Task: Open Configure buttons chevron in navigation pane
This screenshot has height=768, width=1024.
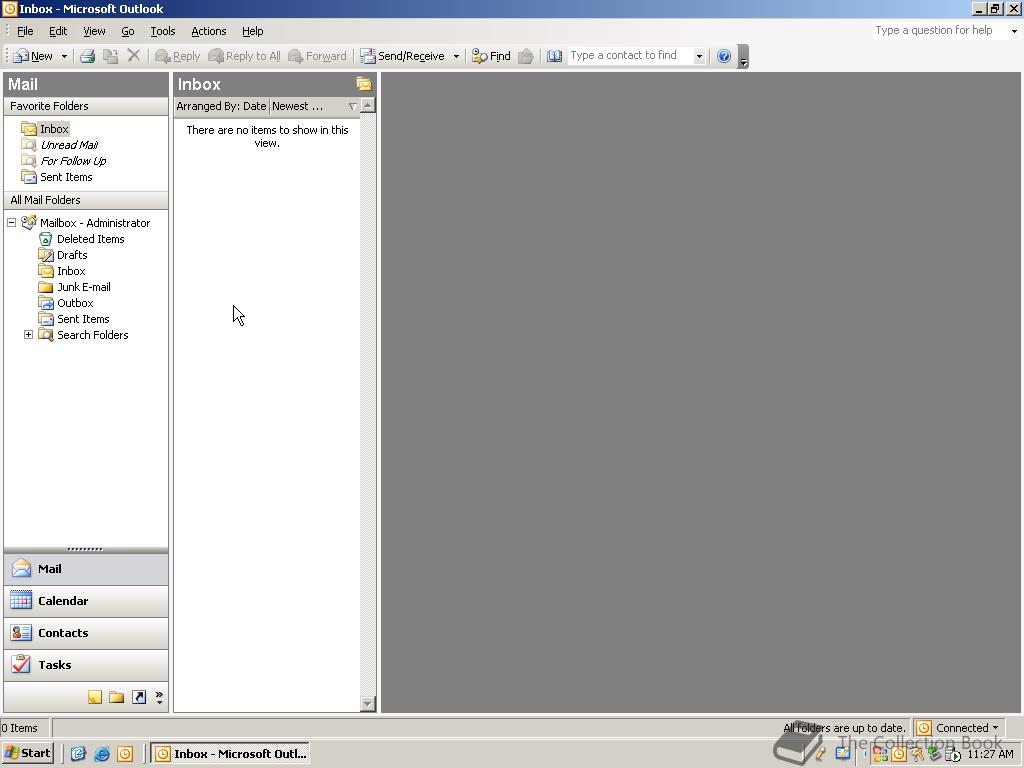Action: (159, 697)
